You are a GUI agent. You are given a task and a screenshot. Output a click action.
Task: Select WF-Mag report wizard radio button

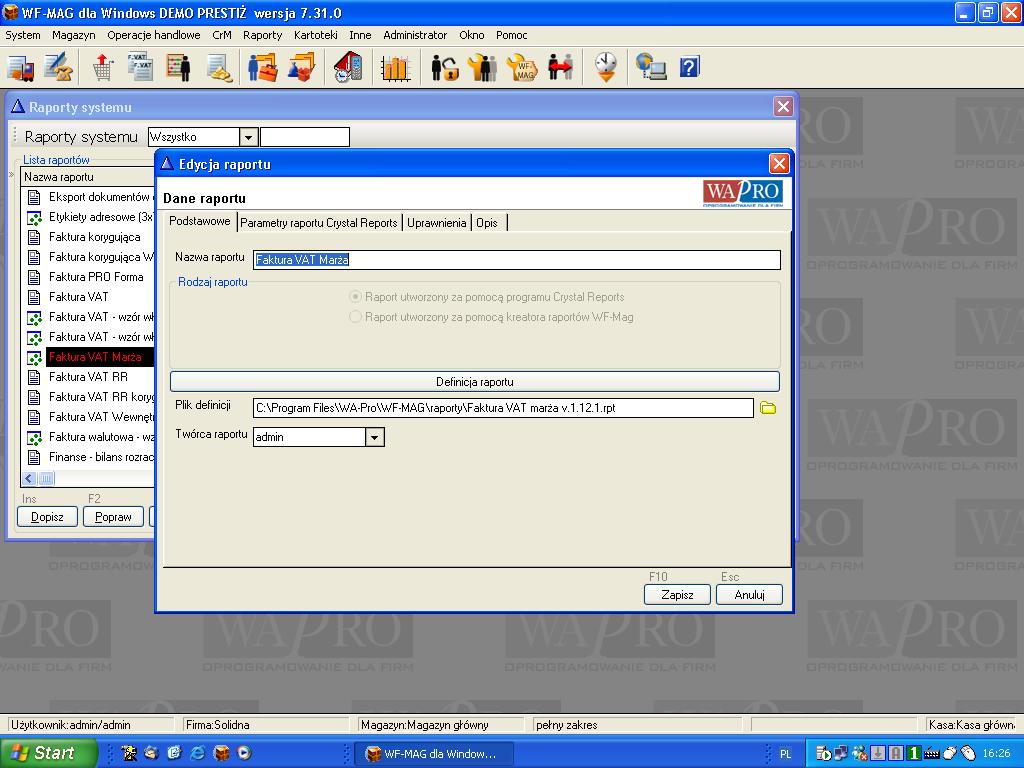pyautogui.click(x=355, y=317)
